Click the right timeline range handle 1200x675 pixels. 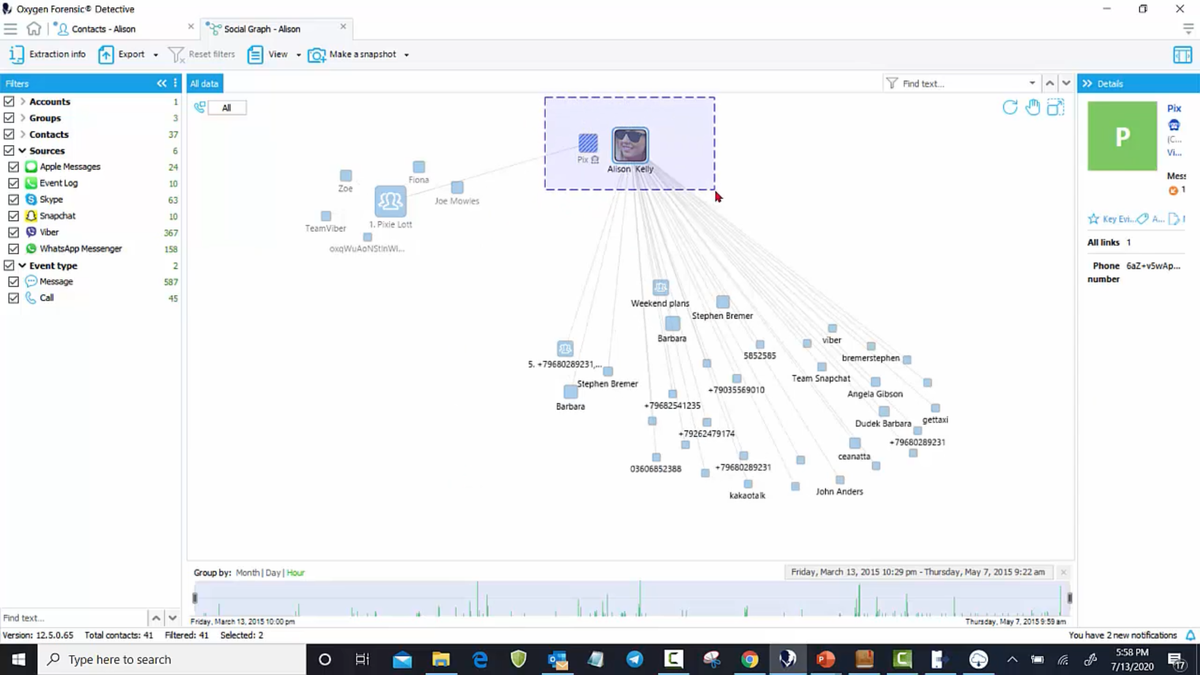click(1070, 598)
